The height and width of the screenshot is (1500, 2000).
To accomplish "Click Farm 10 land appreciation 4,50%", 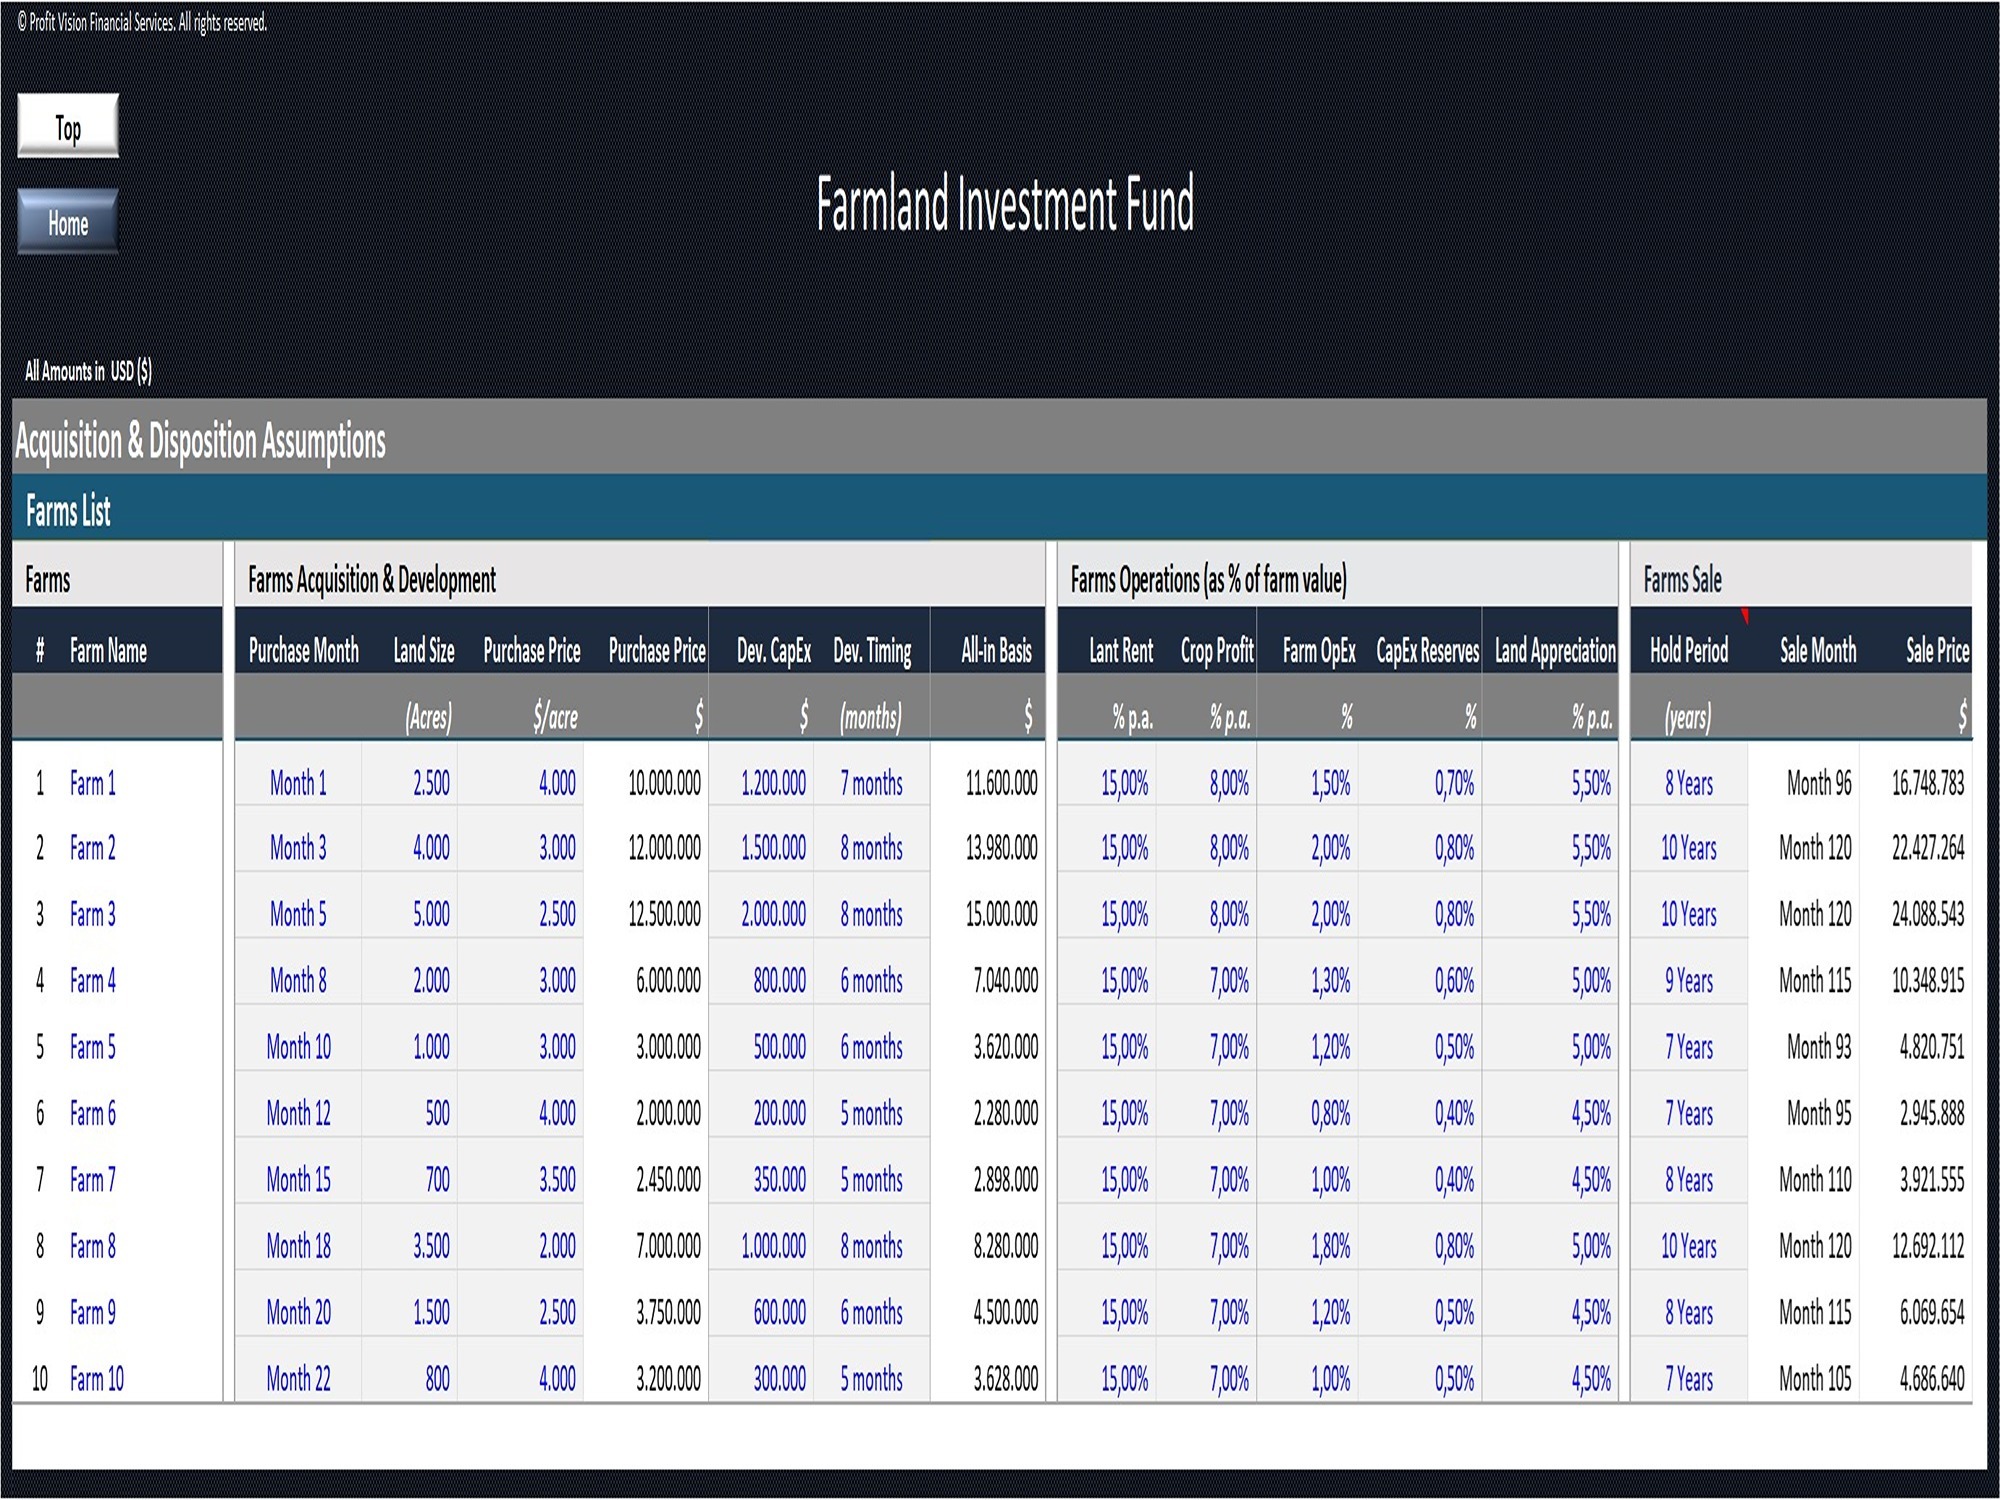I will point(1591,1379).
